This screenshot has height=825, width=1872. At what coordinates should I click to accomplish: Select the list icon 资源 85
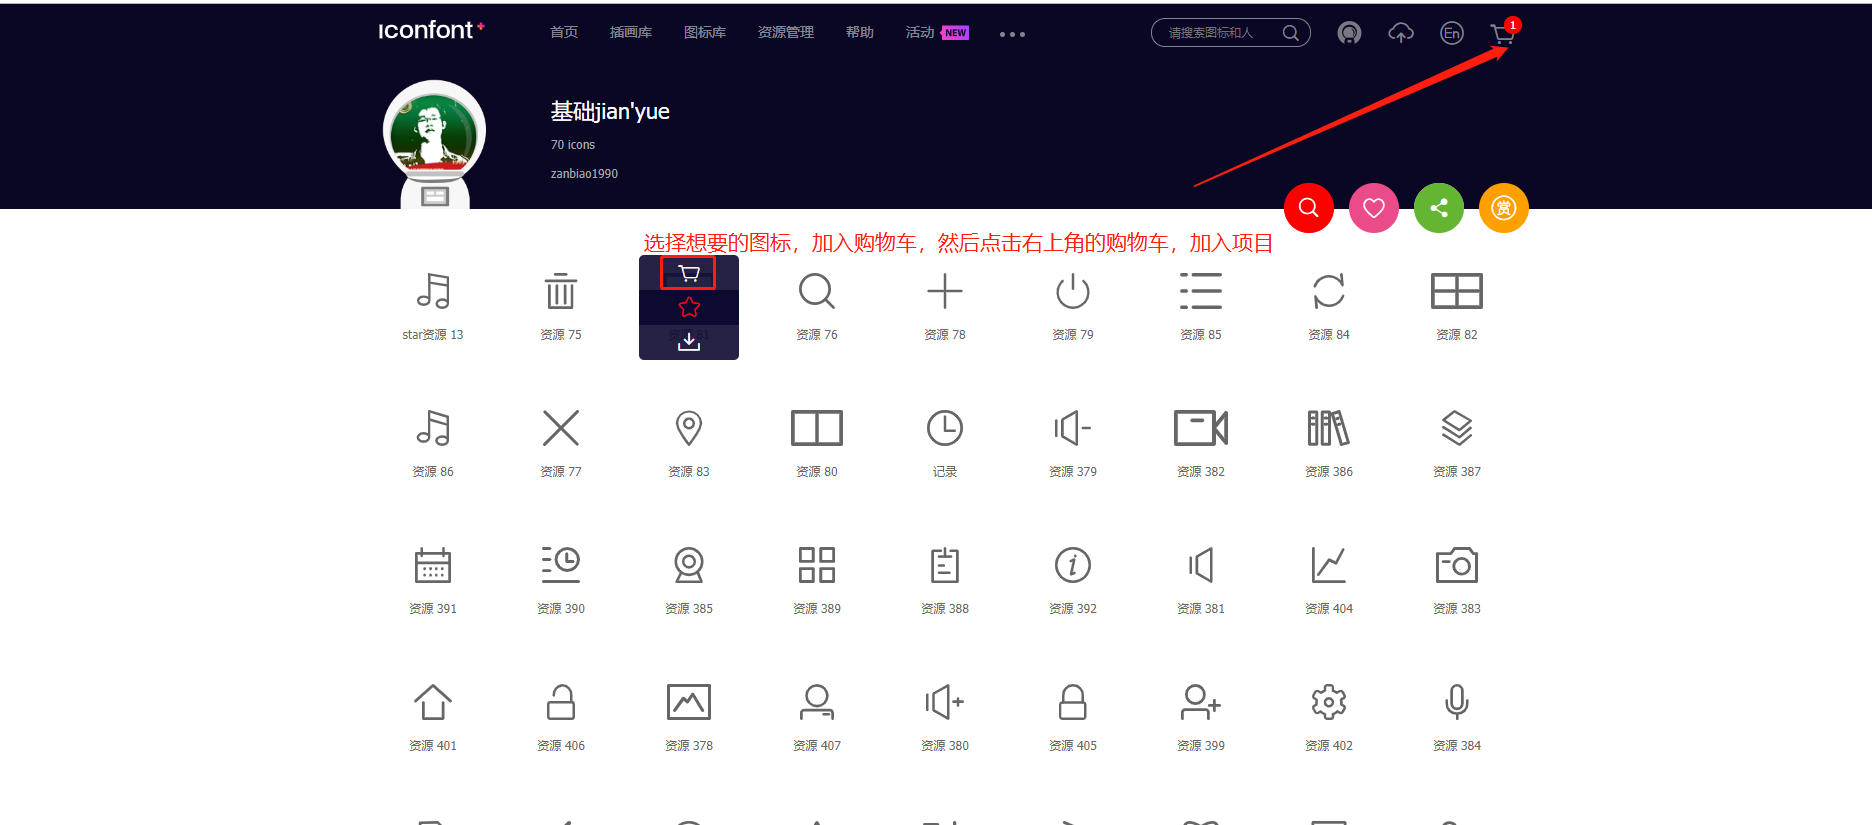pyautogui.click(x=1201, y=291)
